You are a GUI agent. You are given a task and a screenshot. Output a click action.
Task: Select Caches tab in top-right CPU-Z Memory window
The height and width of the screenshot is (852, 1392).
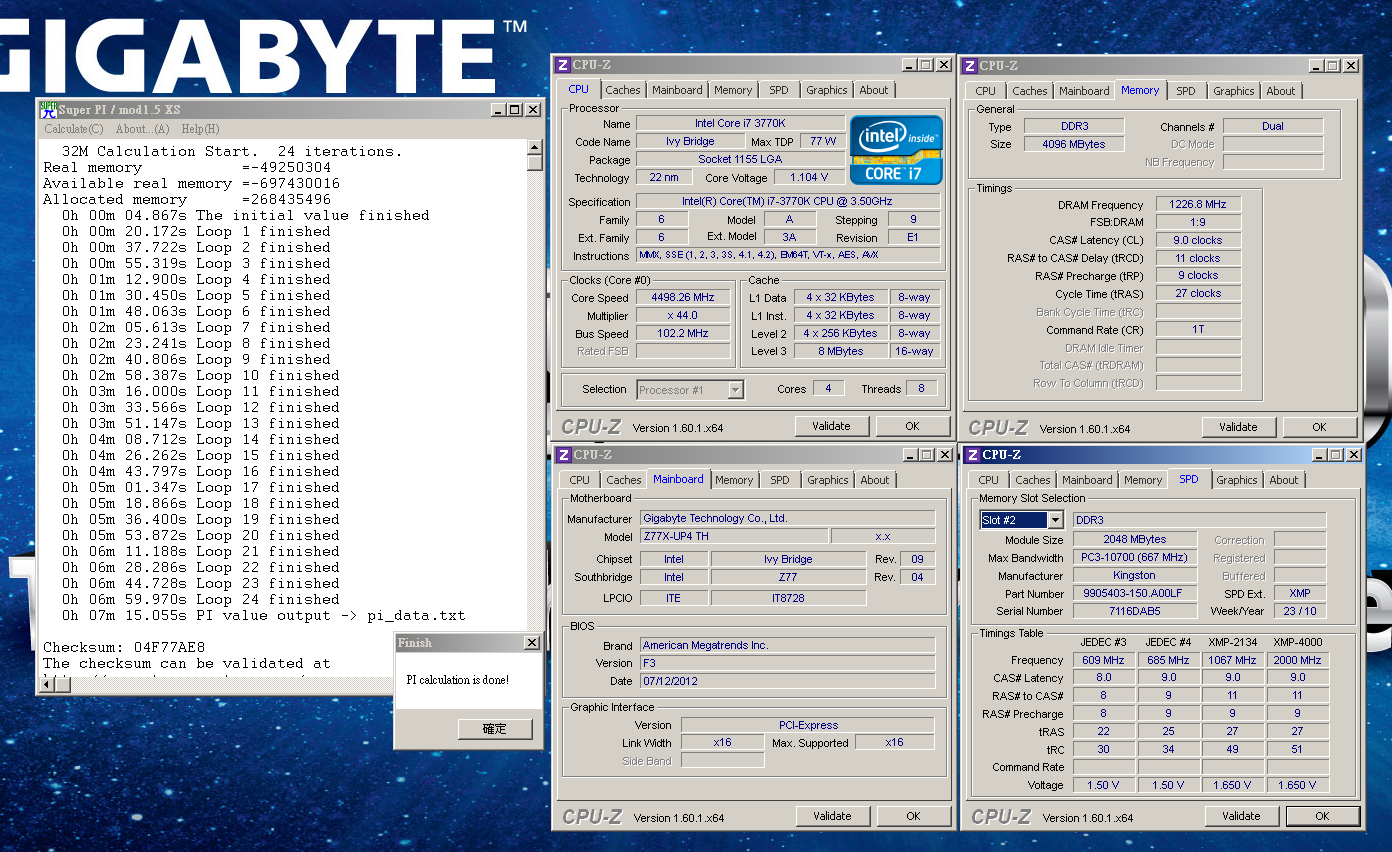pyautogui.click(x=1030, y=91)
